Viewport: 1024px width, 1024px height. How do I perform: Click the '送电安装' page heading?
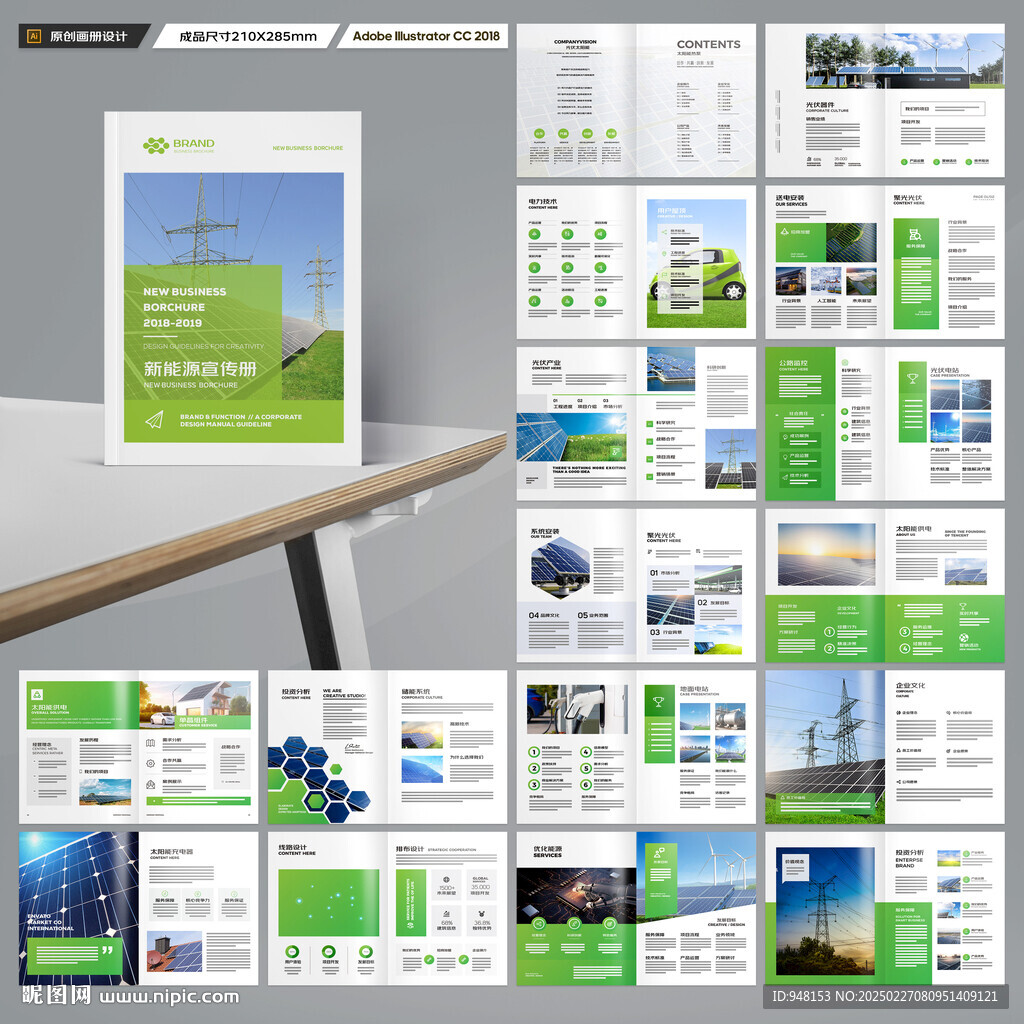(790, 197)
